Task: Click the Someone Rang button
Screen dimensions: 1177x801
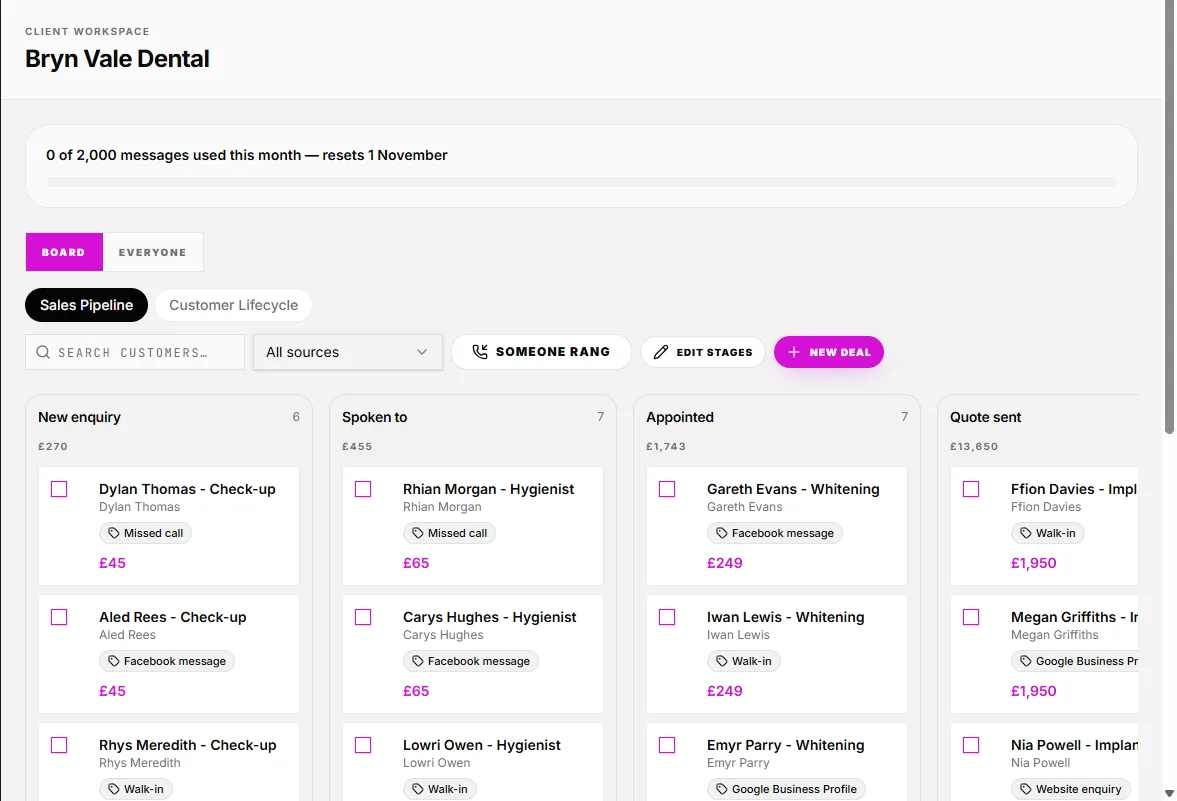Action: pyautogui.click(x=541, y=352)
